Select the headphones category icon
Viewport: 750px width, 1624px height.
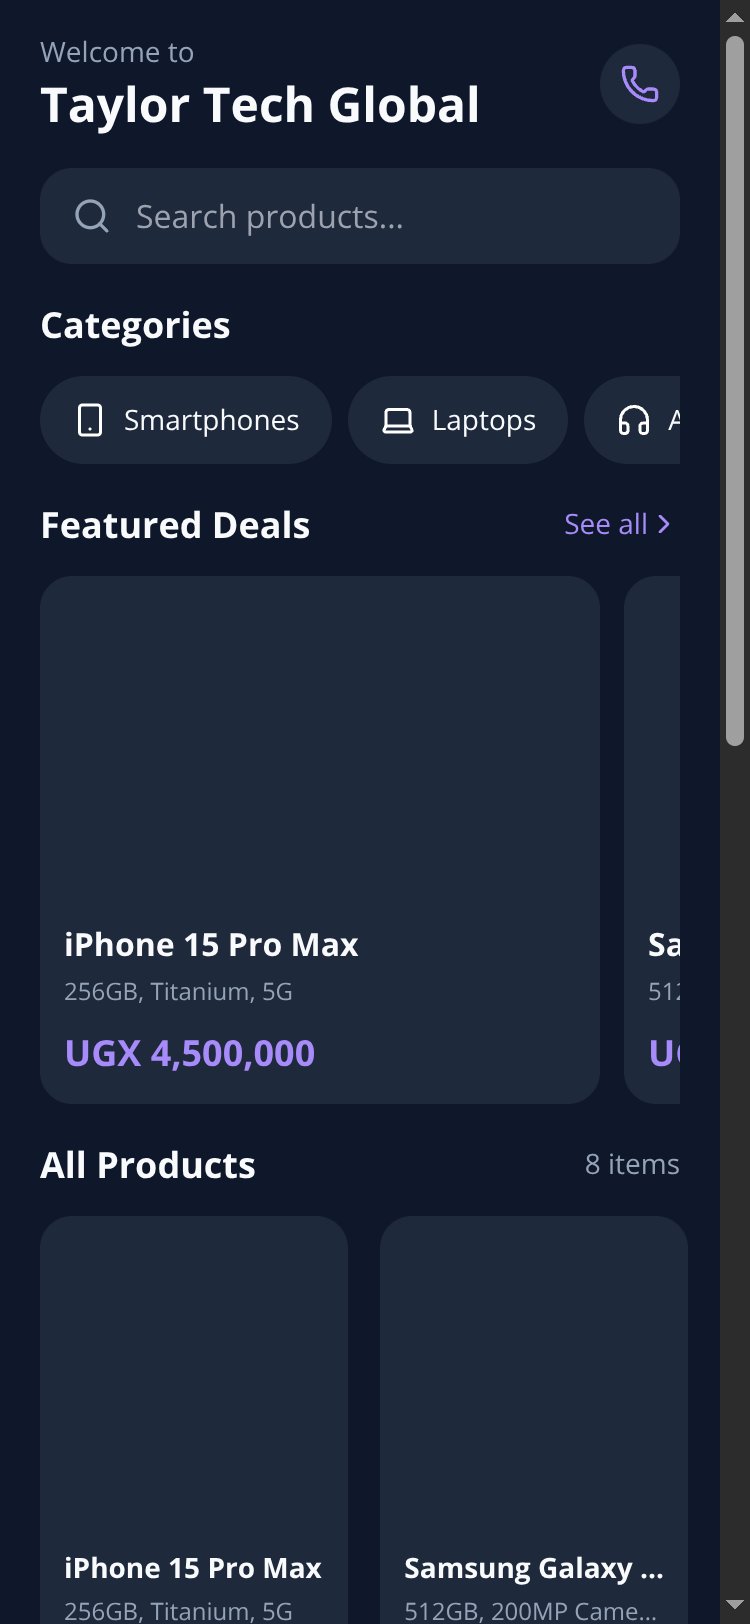click(x=634, y=420)
